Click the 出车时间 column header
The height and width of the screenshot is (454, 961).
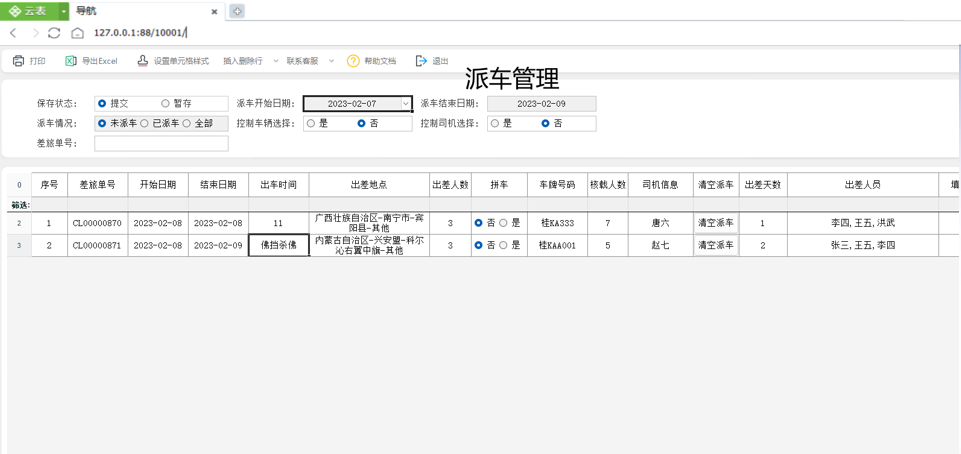click(x=279, y=184)
